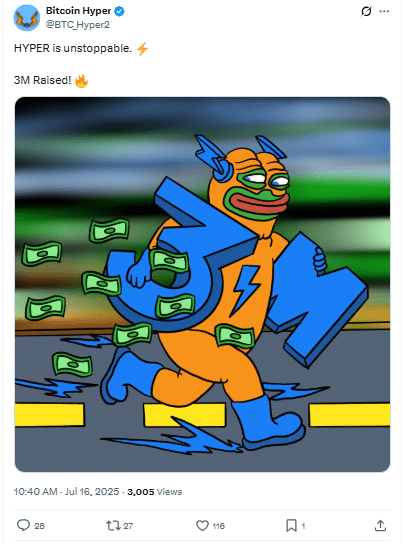403x543 pixels.
Task: Open the 3M Pepe runner image
Action: 202,284
